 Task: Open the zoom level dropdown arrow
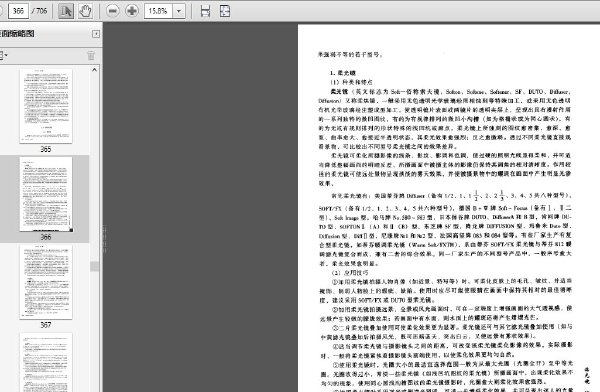(x=179, y=11)
